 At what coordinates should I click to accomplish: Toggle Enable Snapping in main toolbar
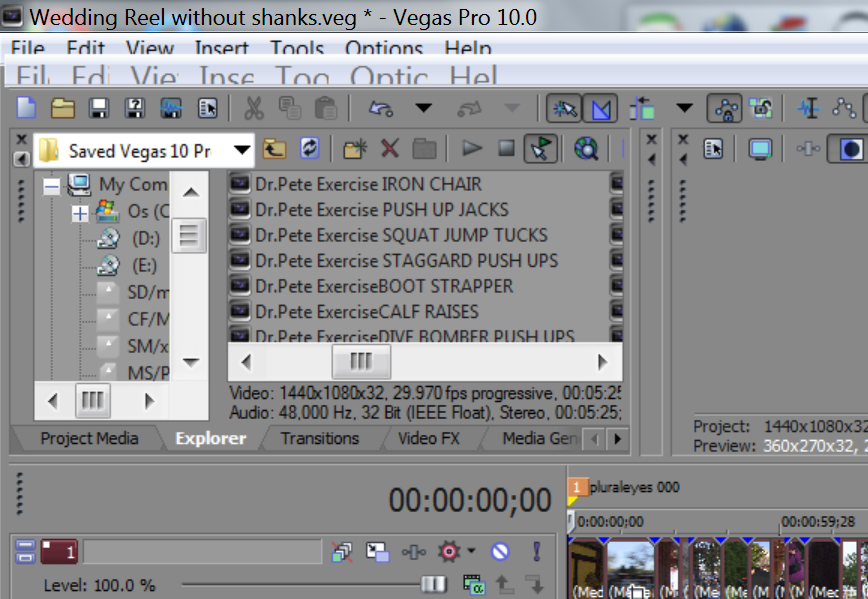566,108
